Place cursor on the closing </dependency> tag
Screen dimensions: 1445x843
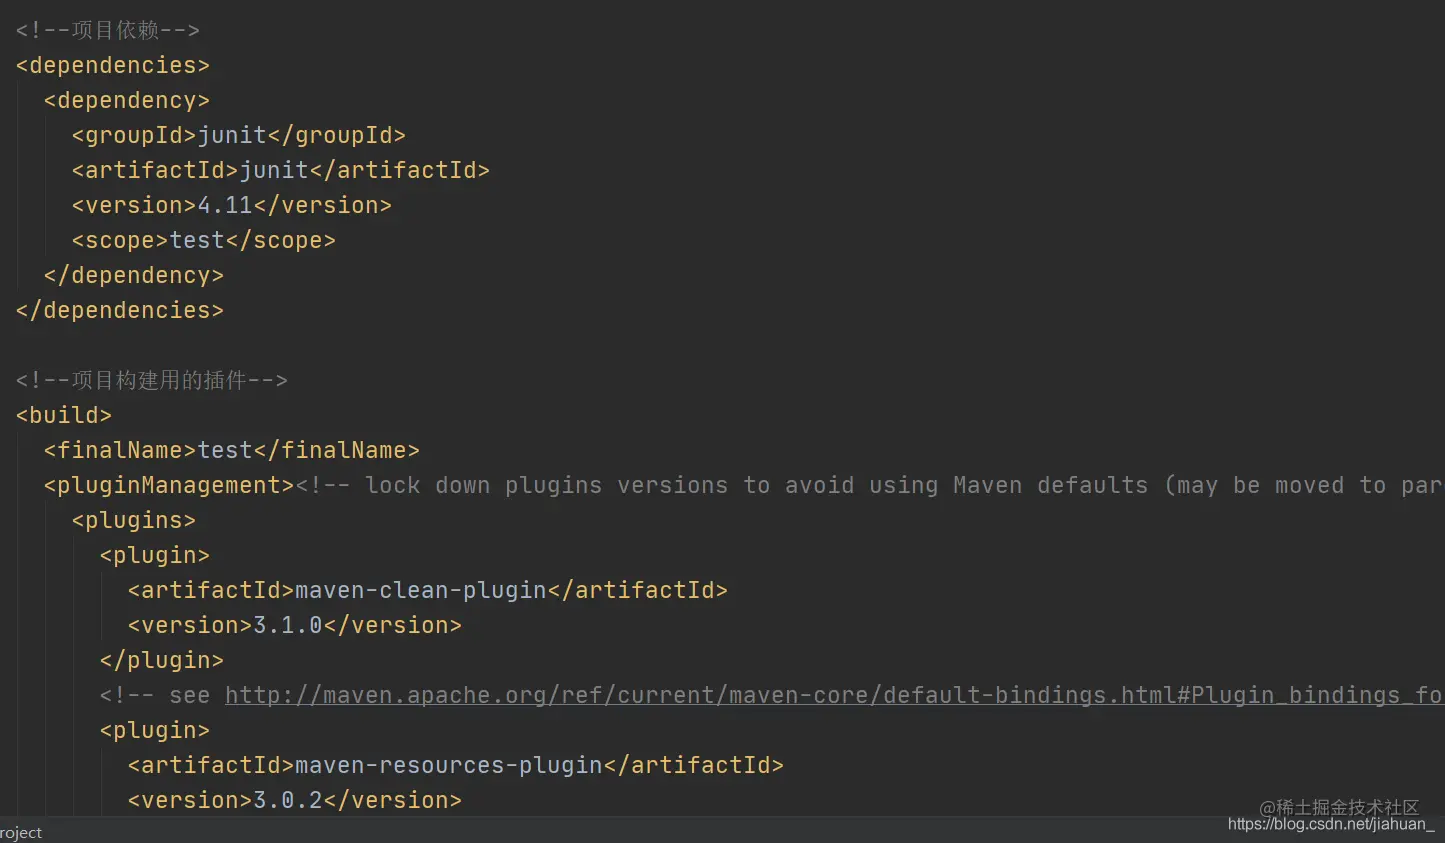point(134,275)
